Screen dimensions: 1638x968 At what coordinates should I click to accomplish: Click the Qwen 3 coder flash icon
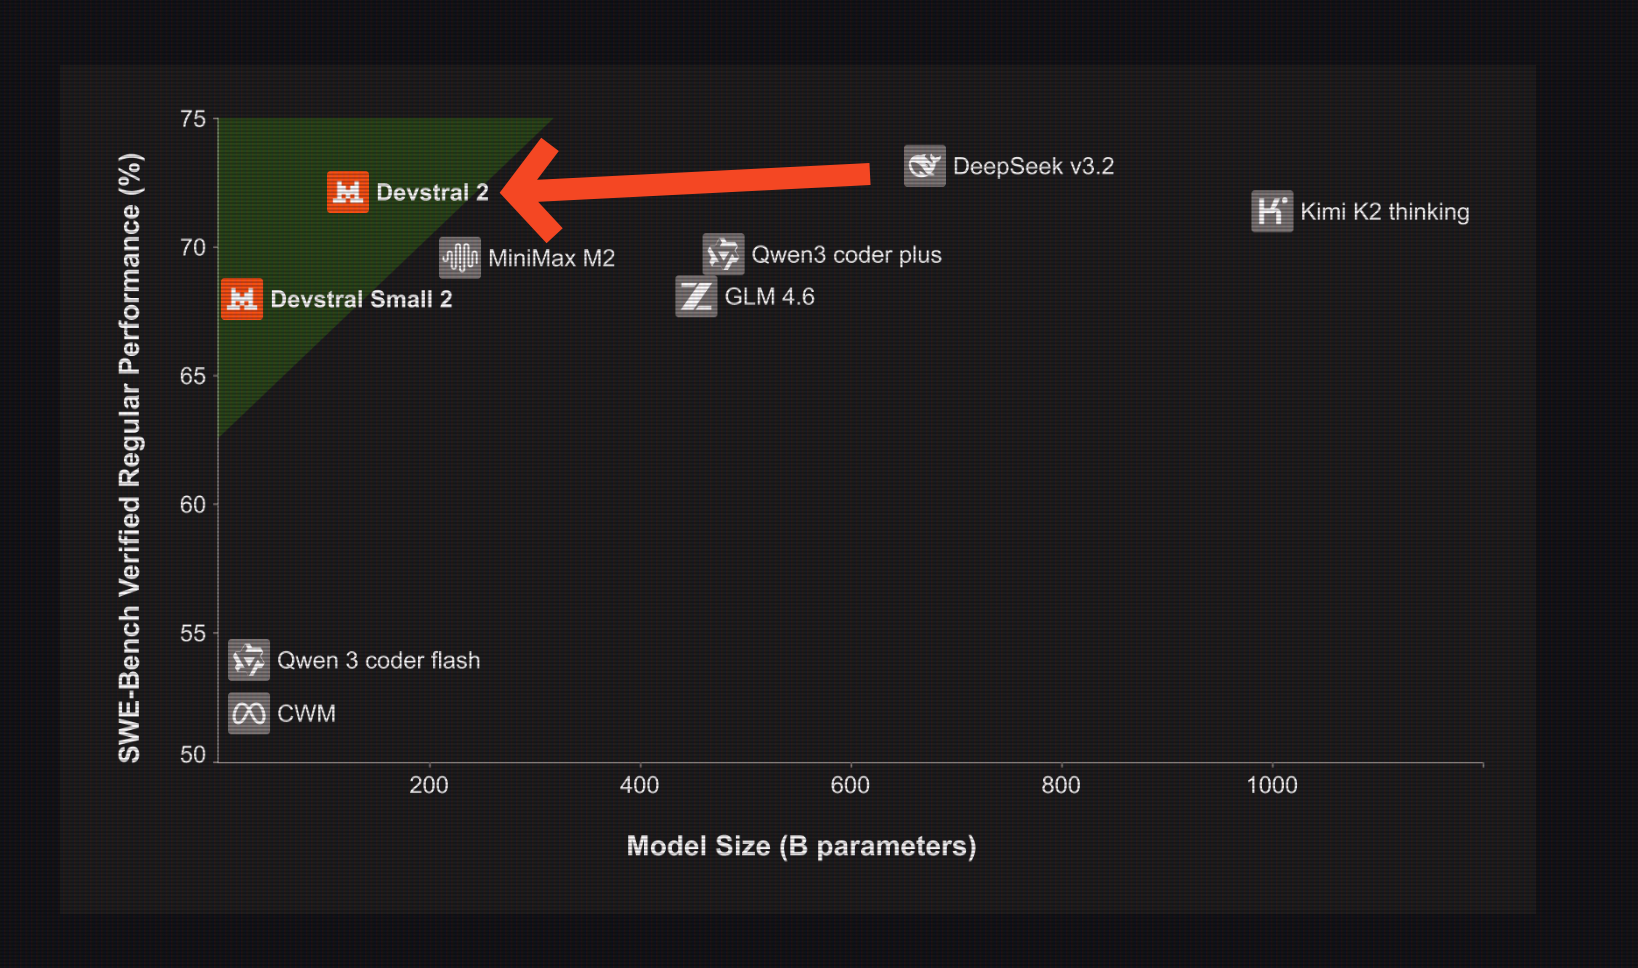click(x=249, y=660)
